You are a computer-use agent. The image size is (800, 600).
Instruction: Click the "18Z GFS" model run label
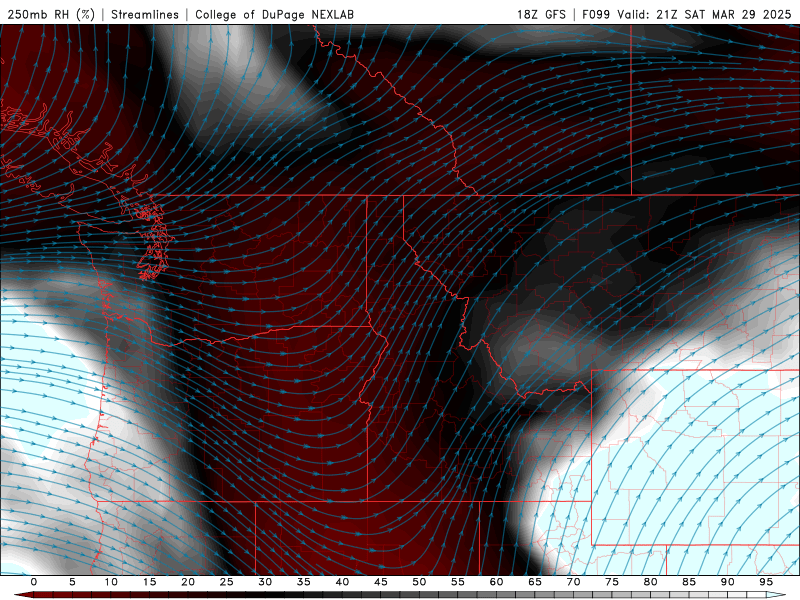tap(541, 14)
